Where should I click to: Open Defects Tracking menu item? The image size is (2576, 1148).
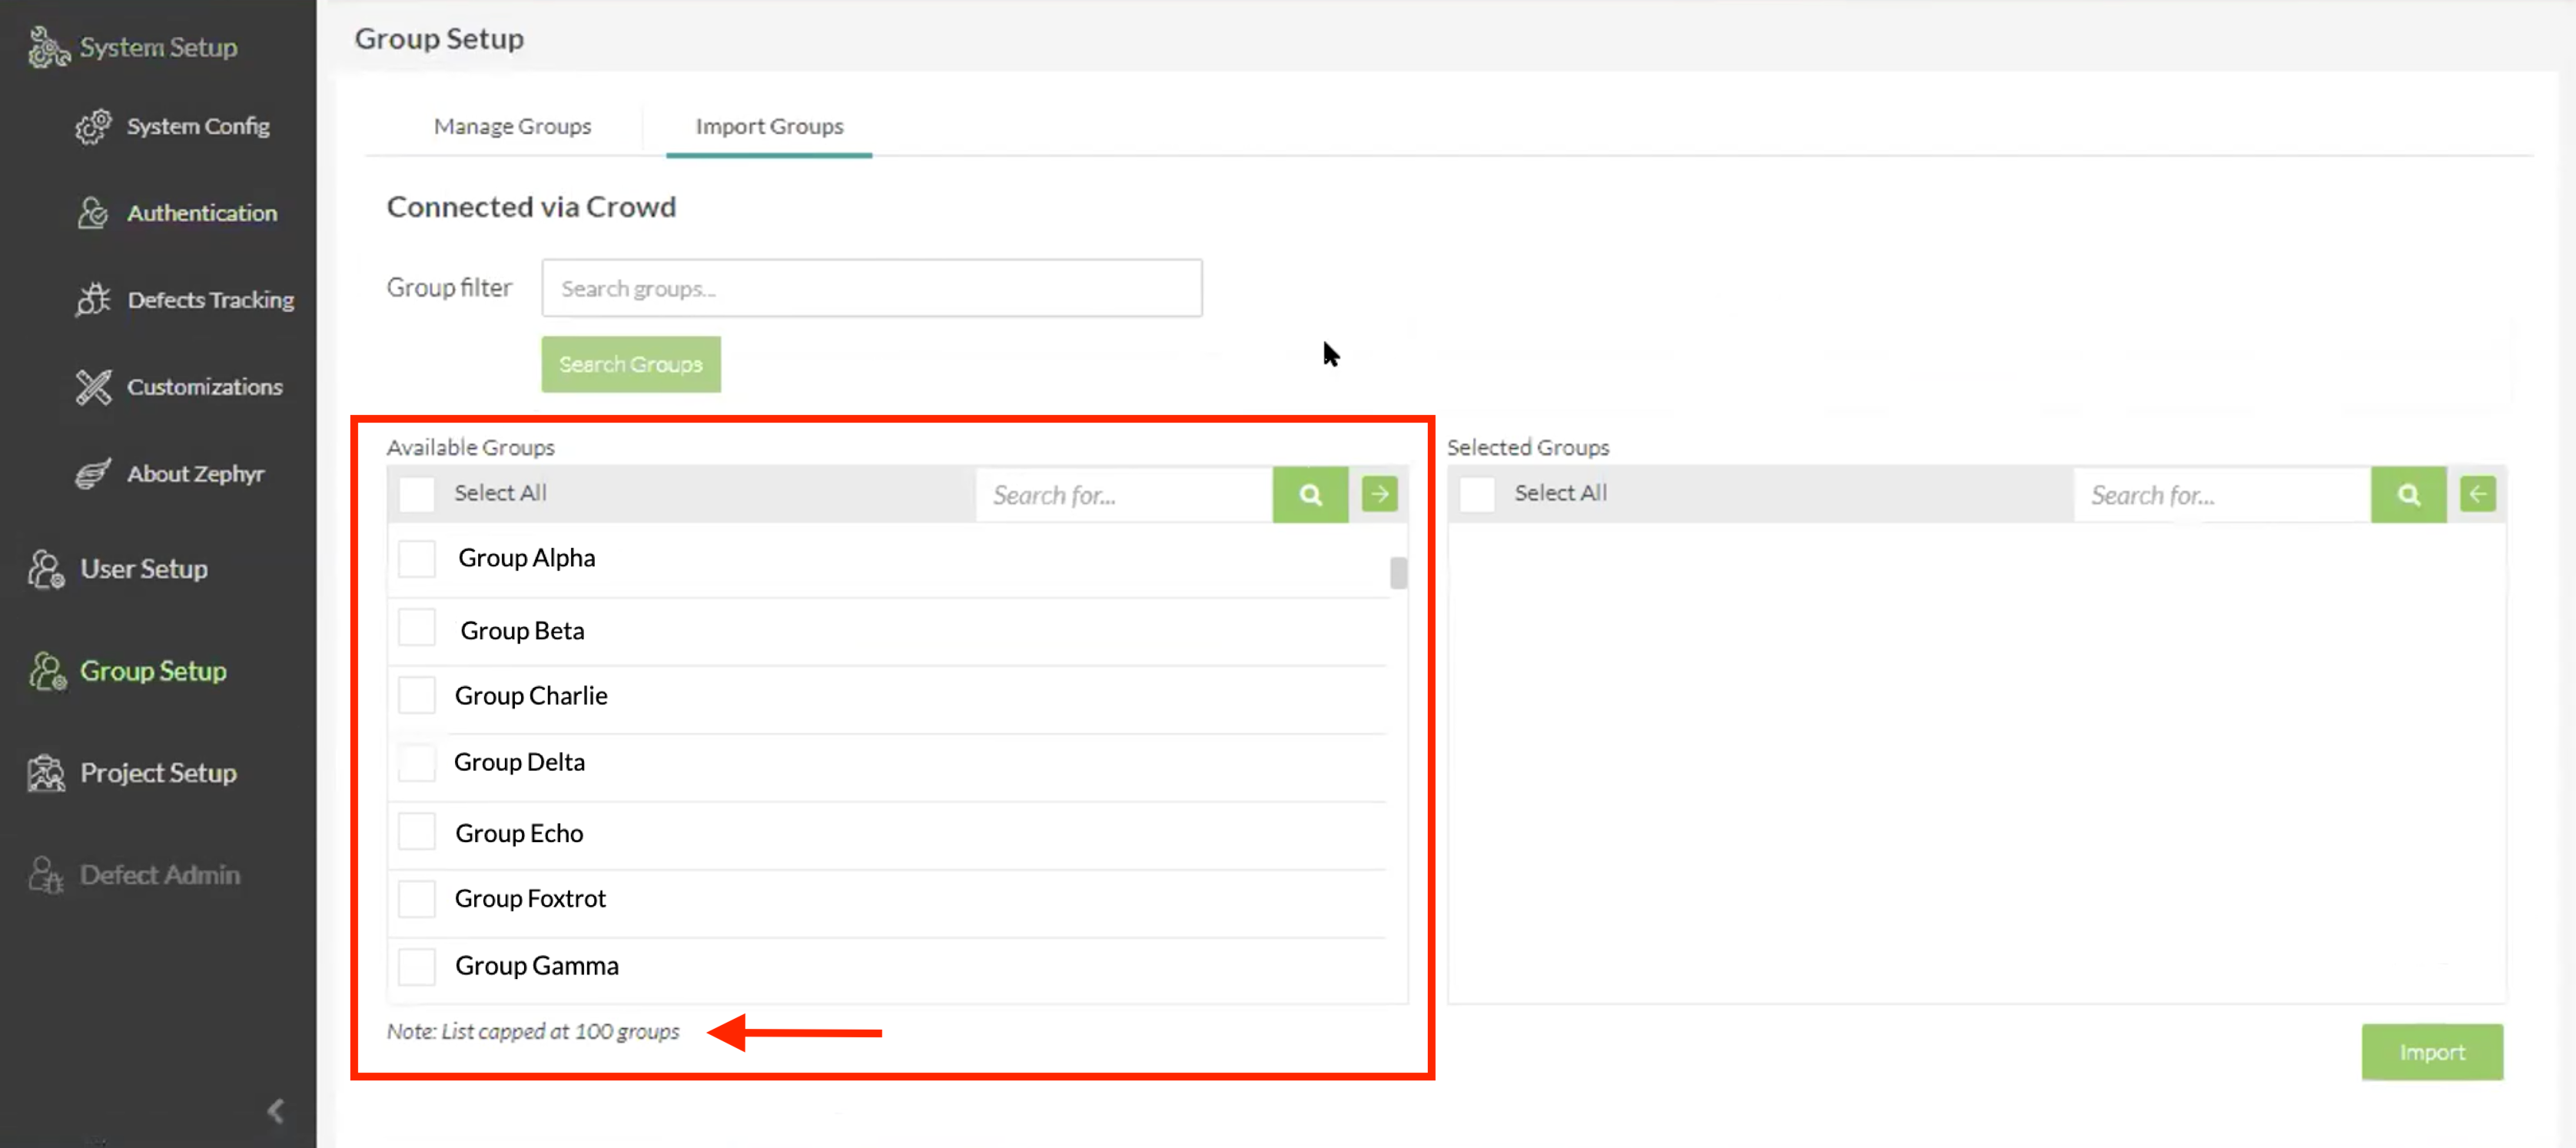pos(211,300)
